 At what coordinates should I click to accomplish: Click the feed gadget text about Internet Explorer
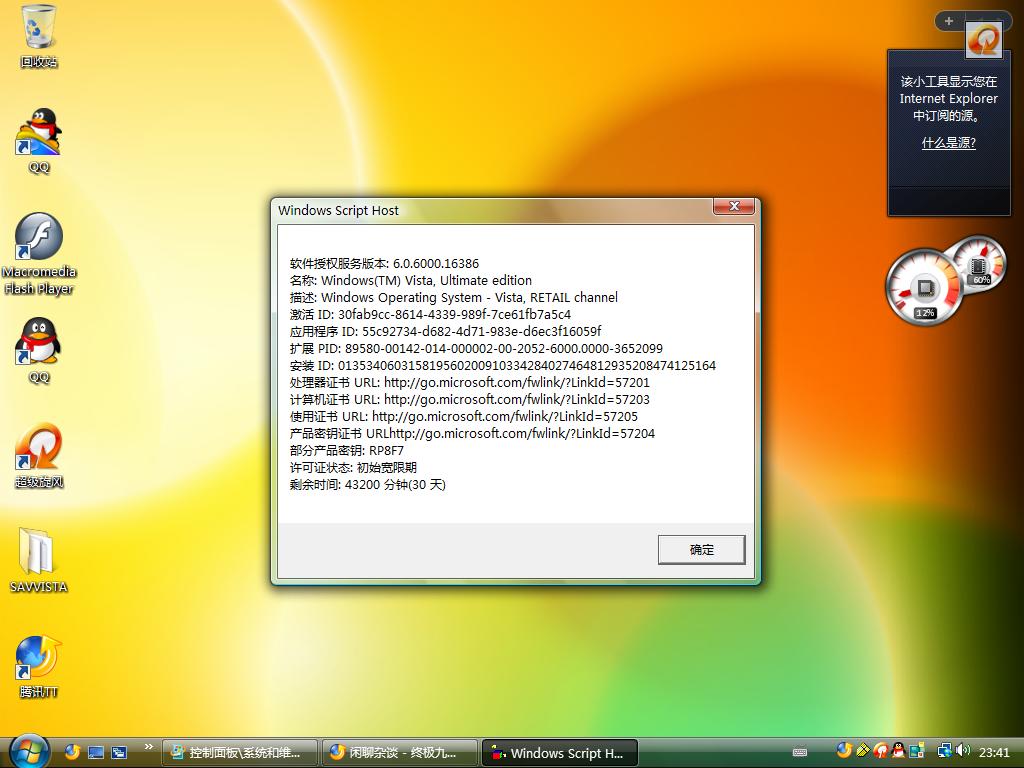click(x=948, y=99)
